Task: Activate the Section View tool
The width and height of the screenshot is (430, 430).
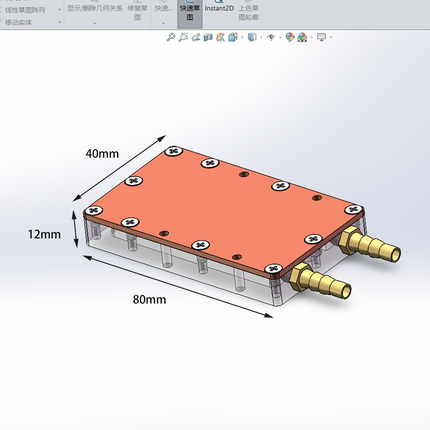Action: 208,37
